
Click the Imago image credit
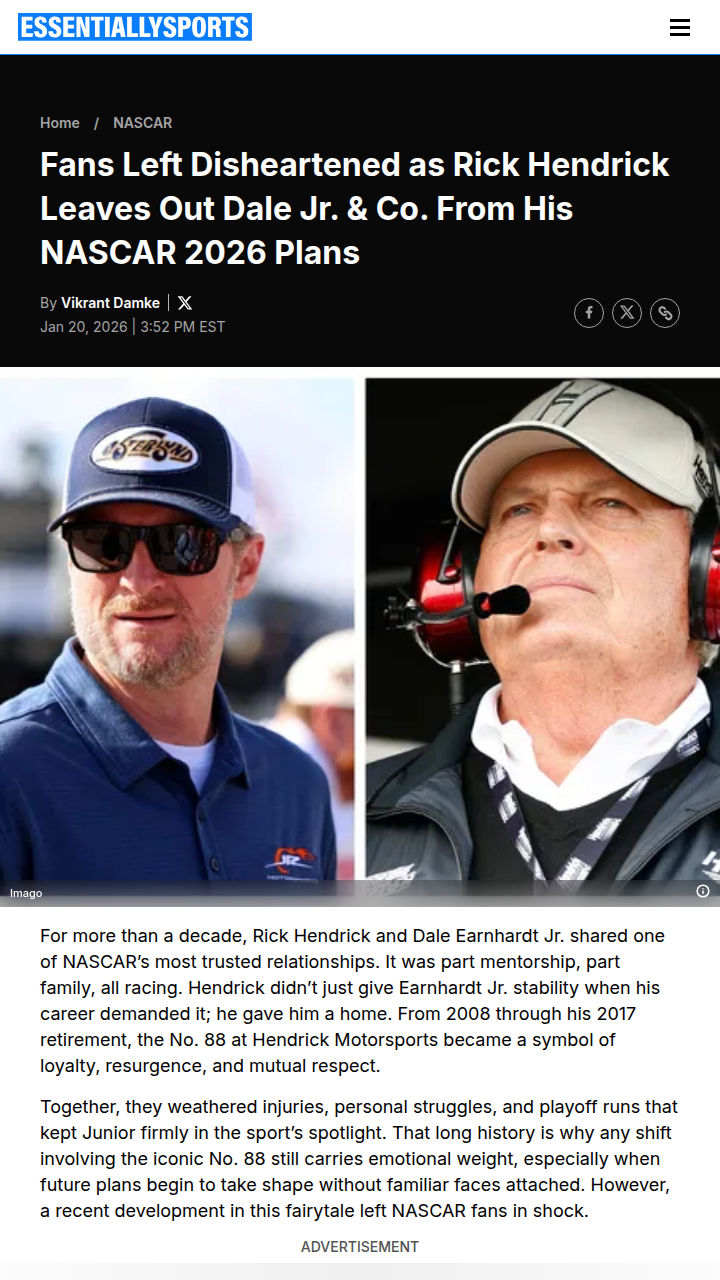pyautogui.click(x=26, y=893)
